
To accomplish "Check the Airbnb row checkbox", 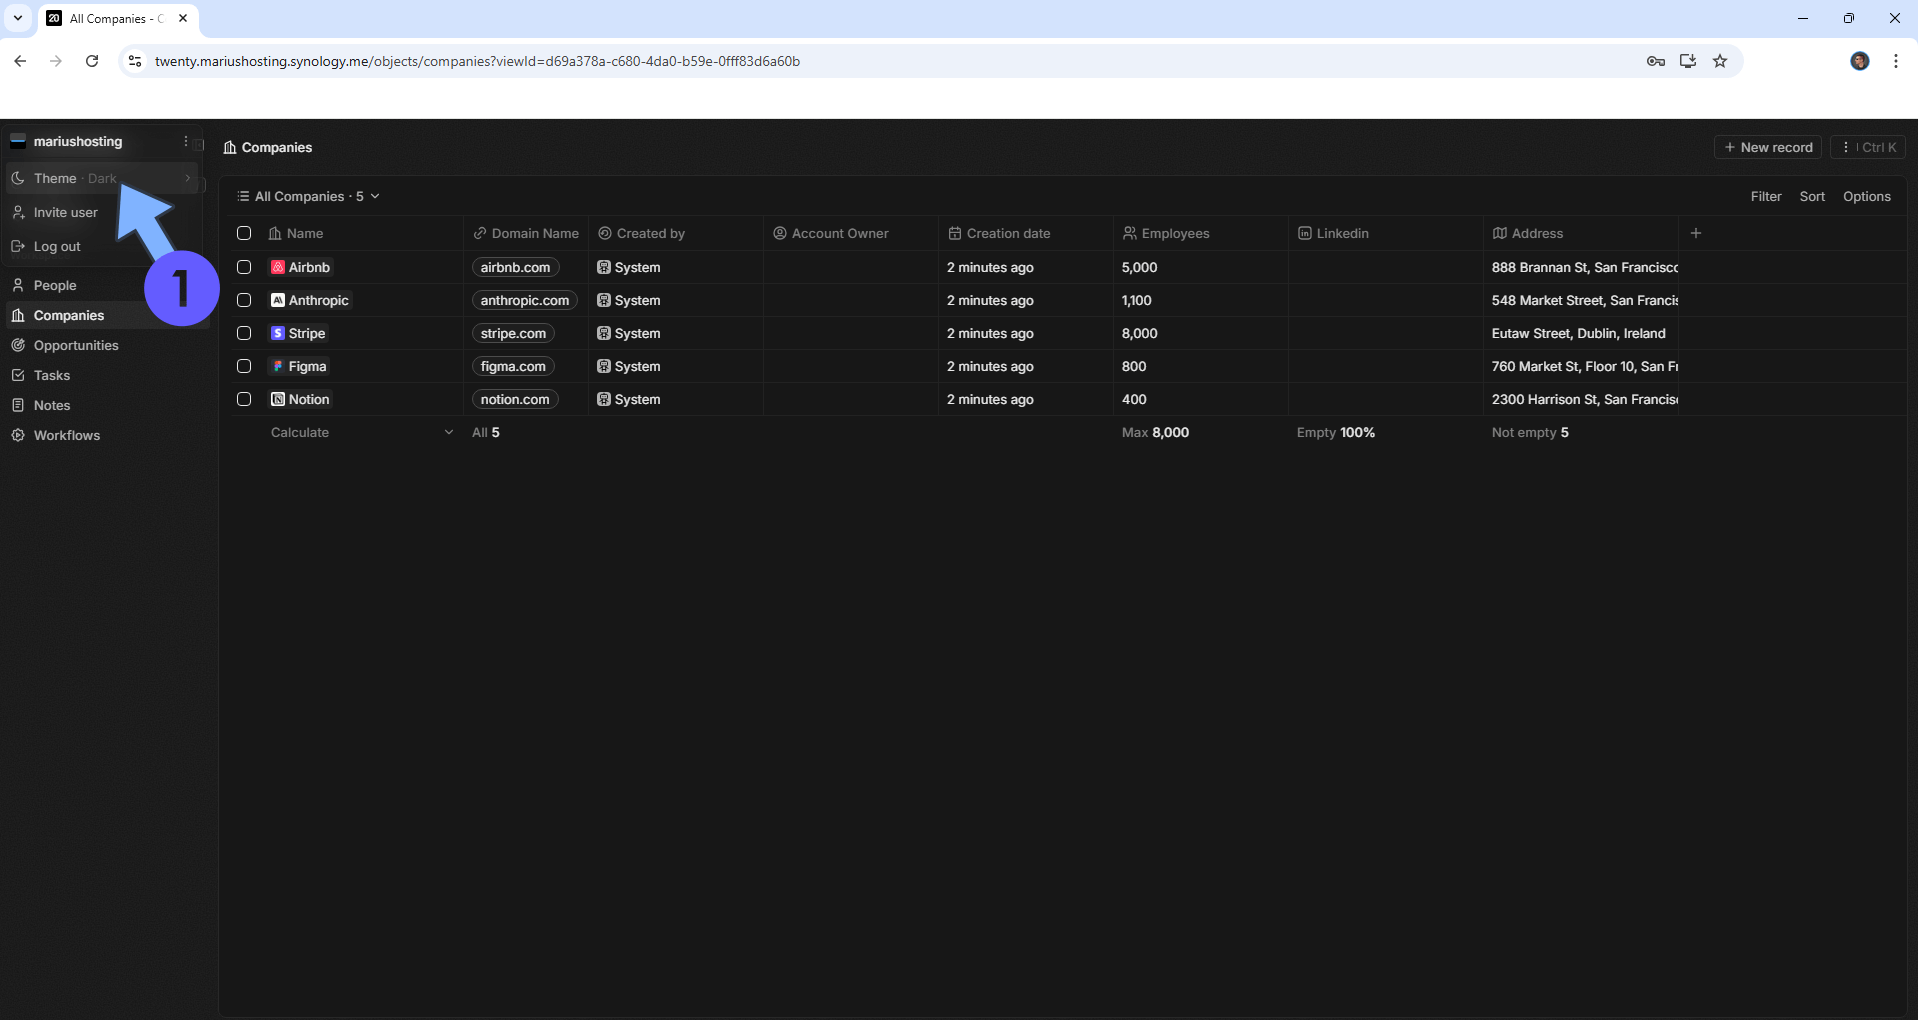I will coord(244,267).
